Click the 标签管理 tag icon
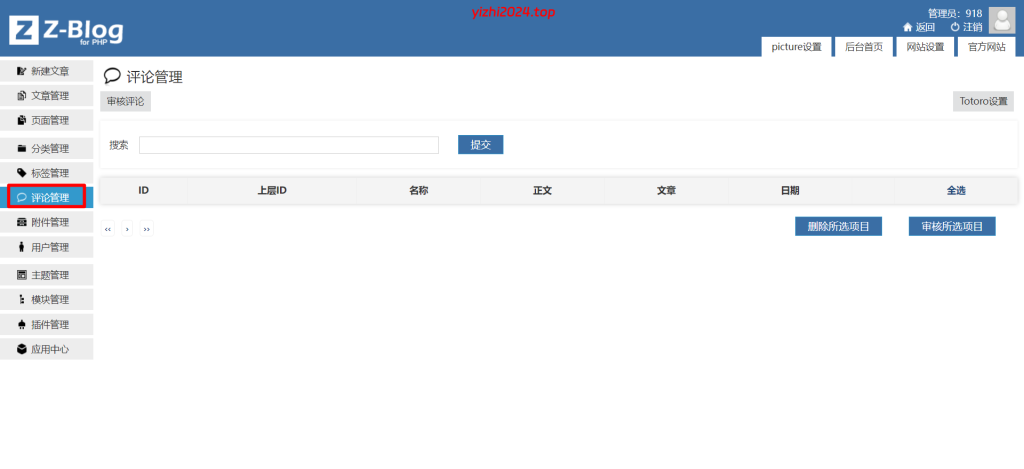This screenshot has height=469, width=1024. coord(22,173)
